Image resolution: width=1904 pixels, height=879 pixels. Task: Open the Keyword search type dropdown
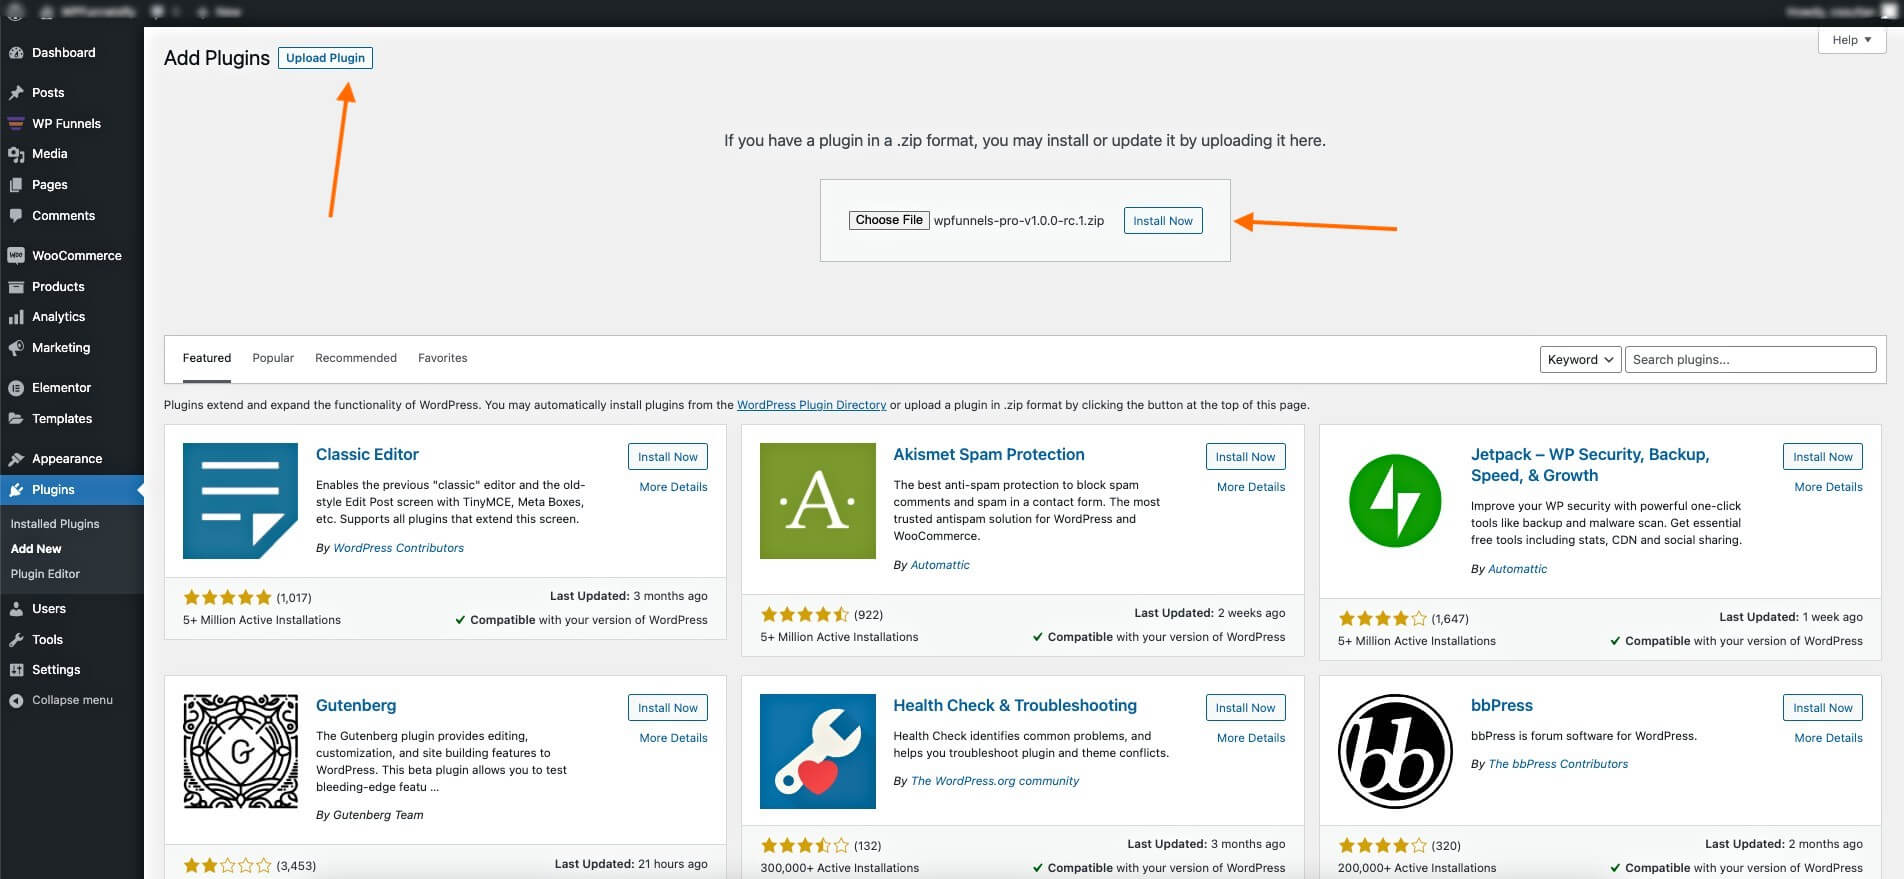[1580, 360]
